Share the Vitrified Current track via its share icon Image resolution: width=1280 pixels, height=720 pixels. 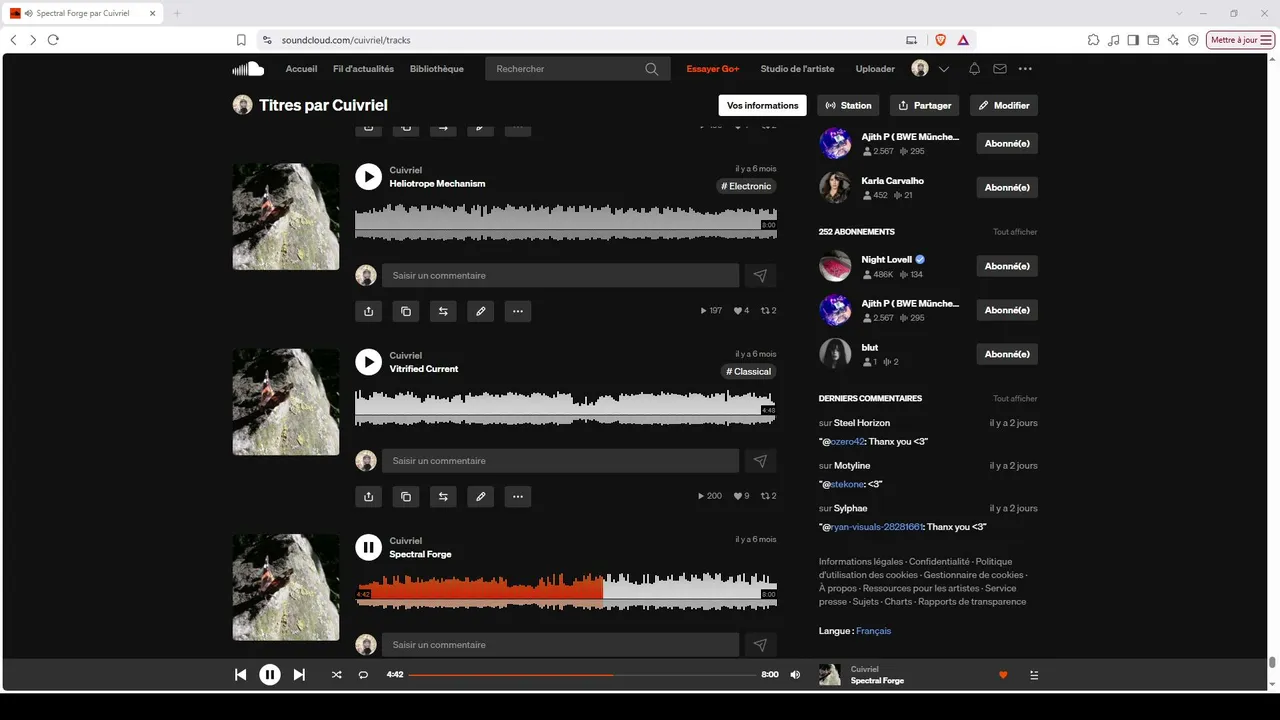[x=368, y=496]
